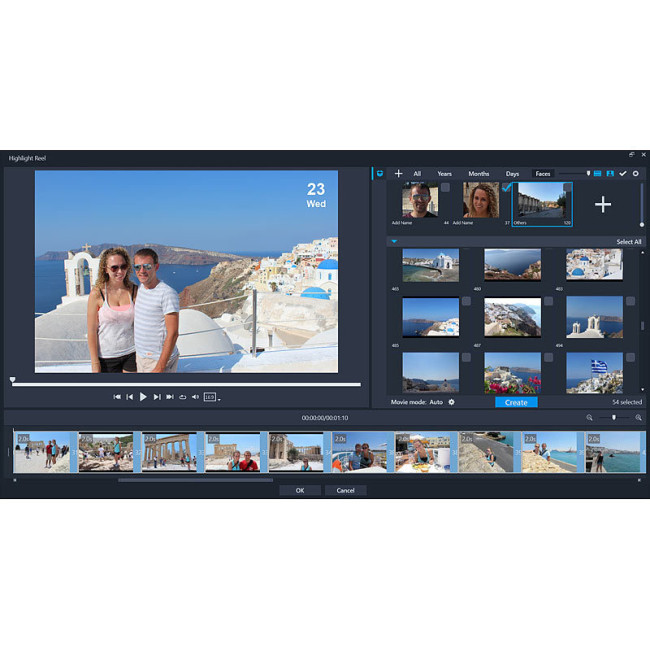Select the woman's face thumbnail
650x650 pixels.
click(x=481, y=200)
